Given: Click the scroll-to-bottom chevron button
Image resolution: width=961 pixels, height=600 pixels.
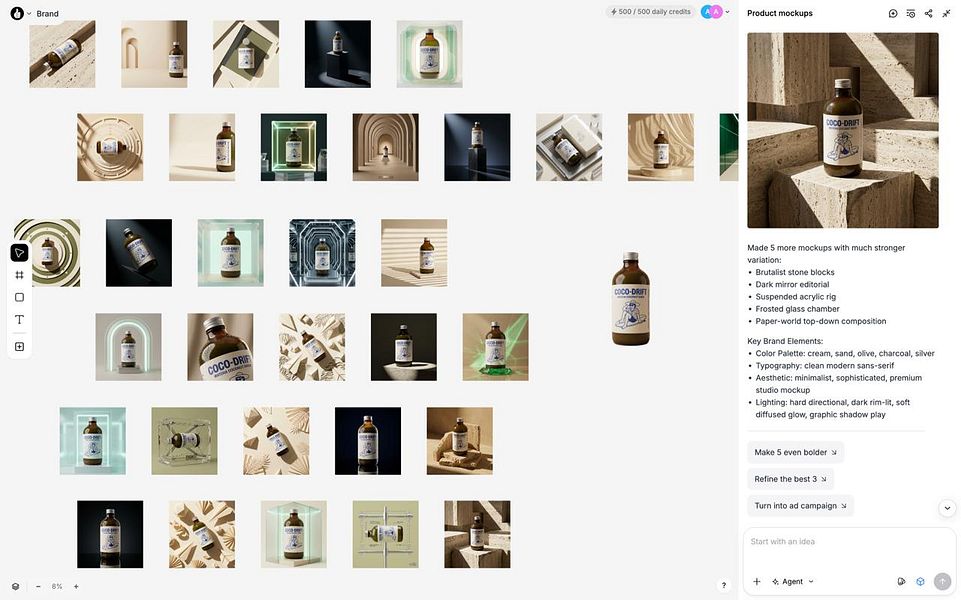Looking at the screenshot, I should pos(947,507).
